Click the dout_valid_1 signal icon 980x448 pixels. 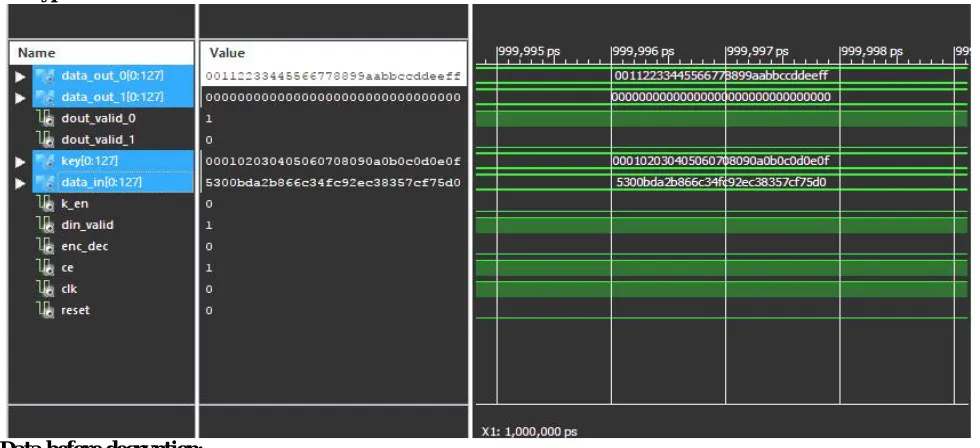(x=46, y=140)
